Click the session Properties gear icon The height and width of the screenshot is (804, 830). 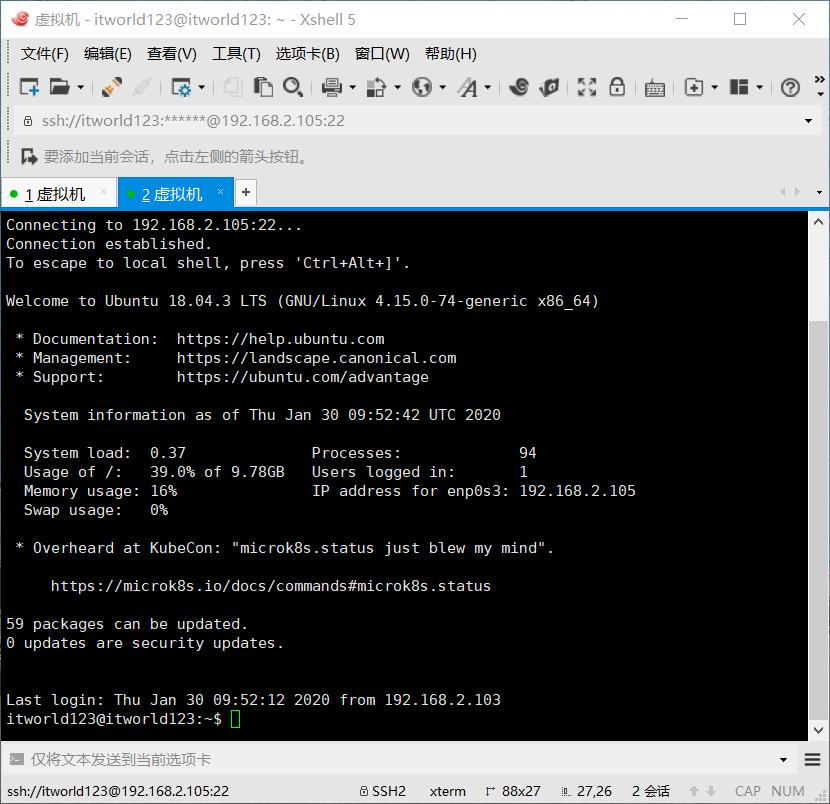pyautogui.click(x=182, y=87)
